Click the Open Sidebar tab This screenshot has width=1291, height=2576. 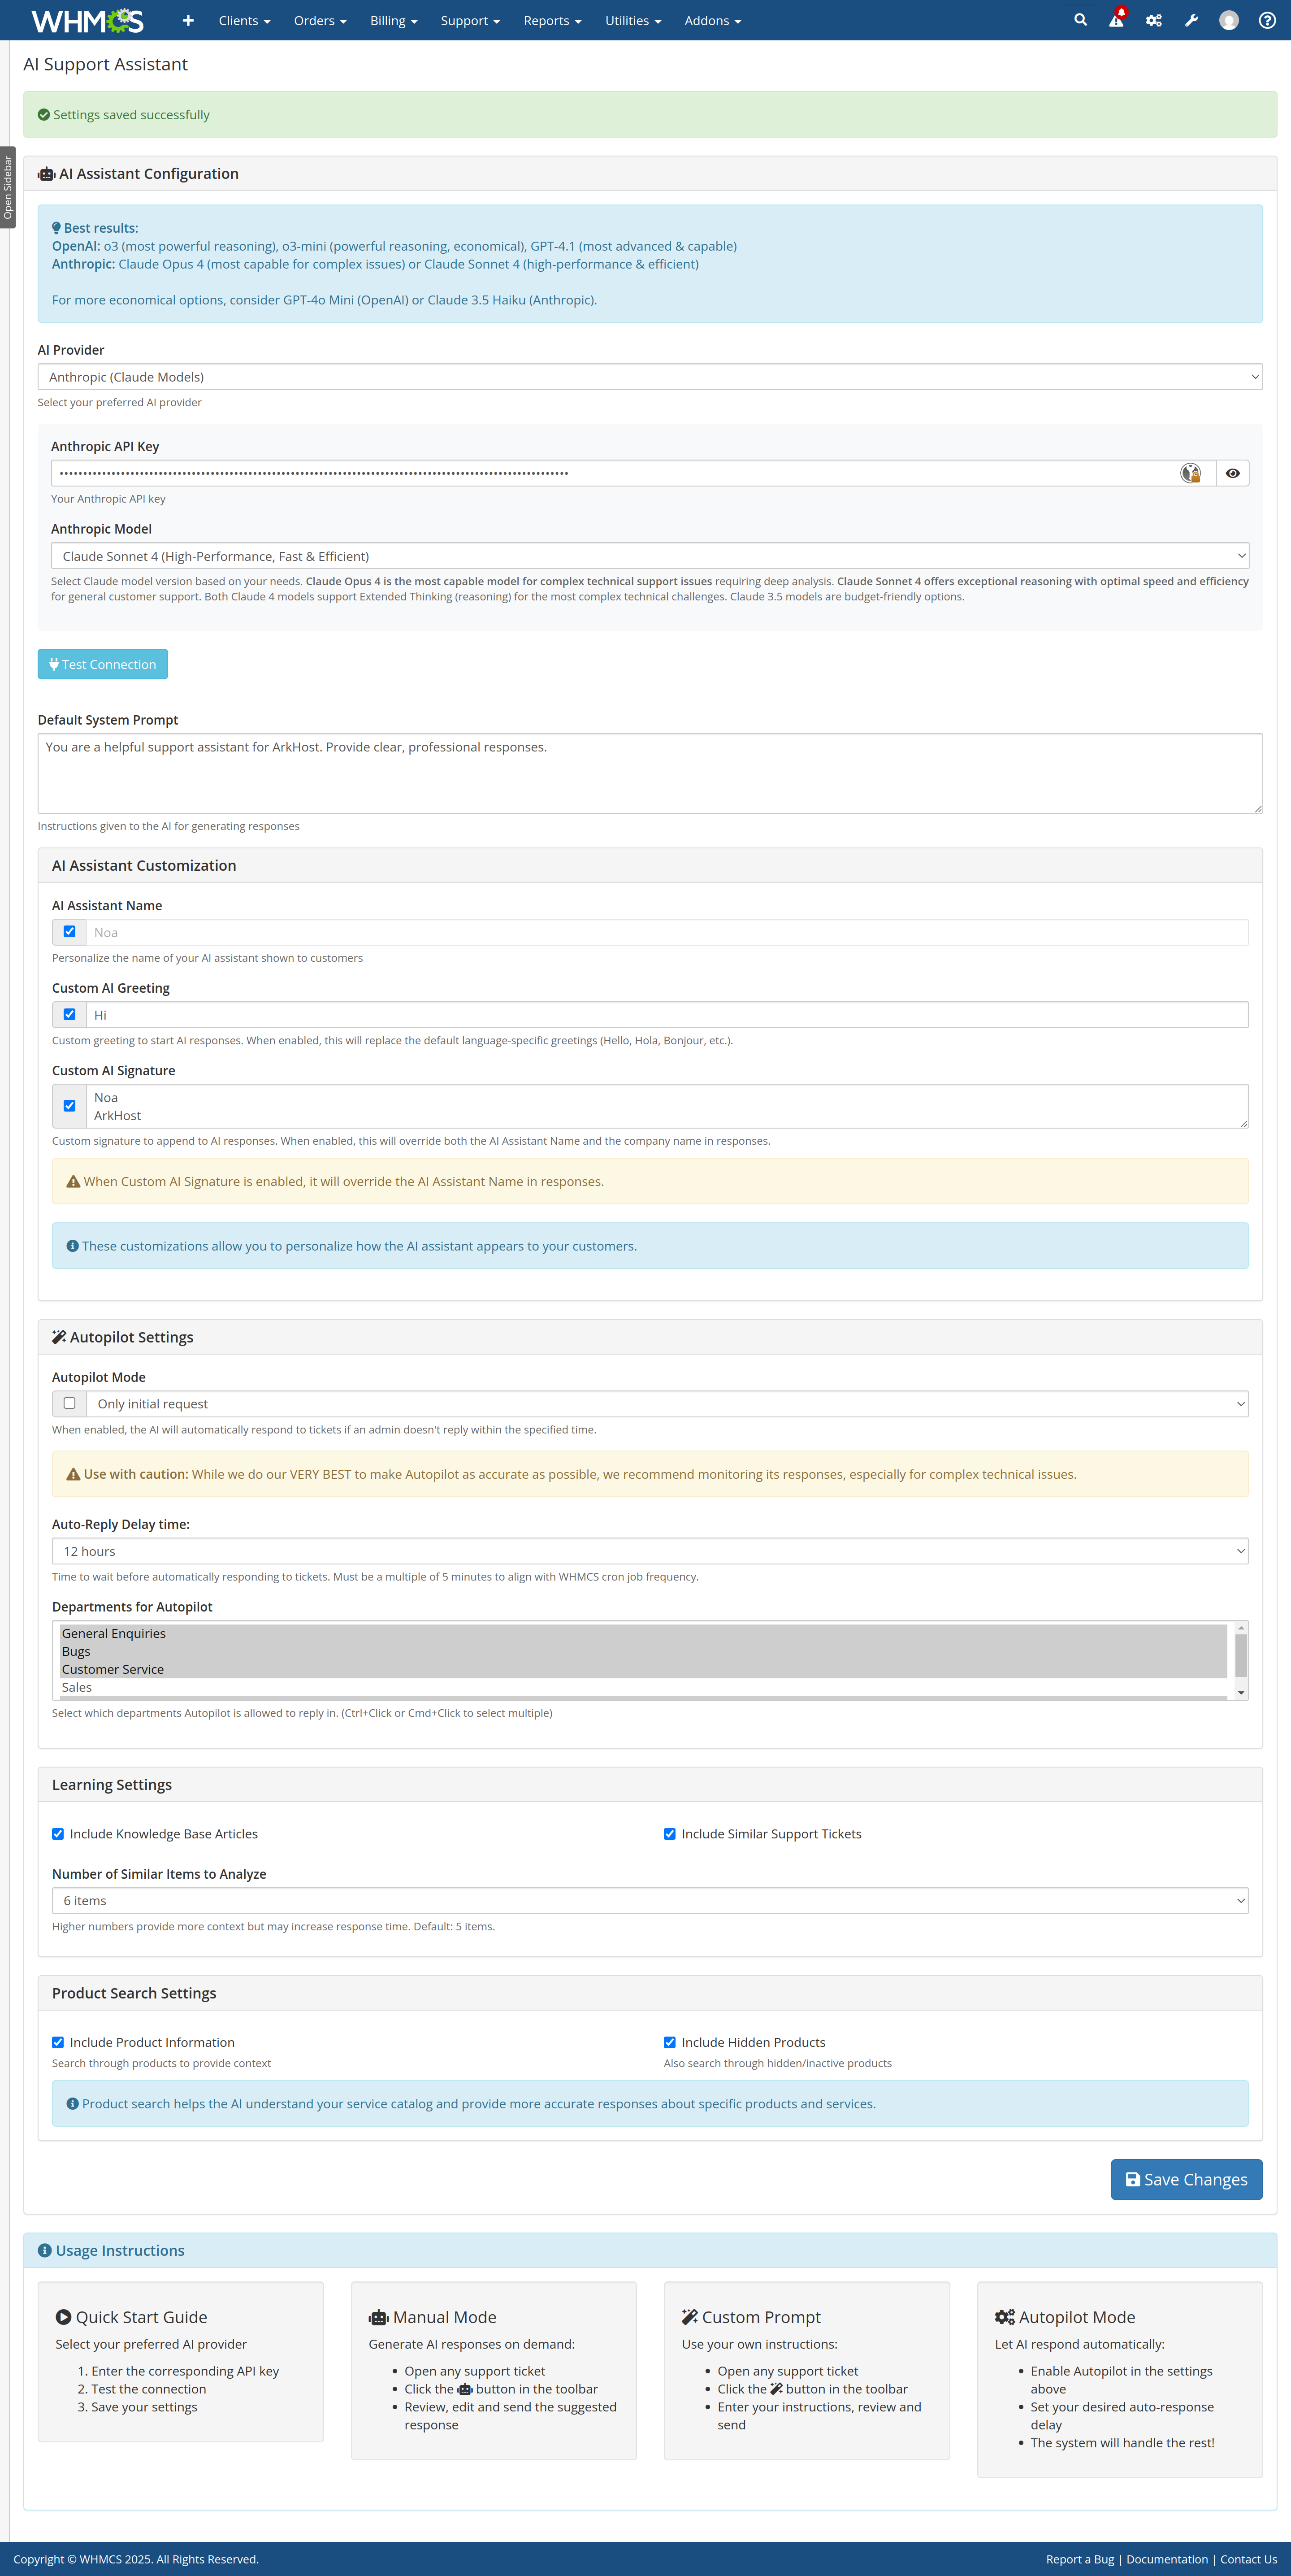click(x=8, y=187)
